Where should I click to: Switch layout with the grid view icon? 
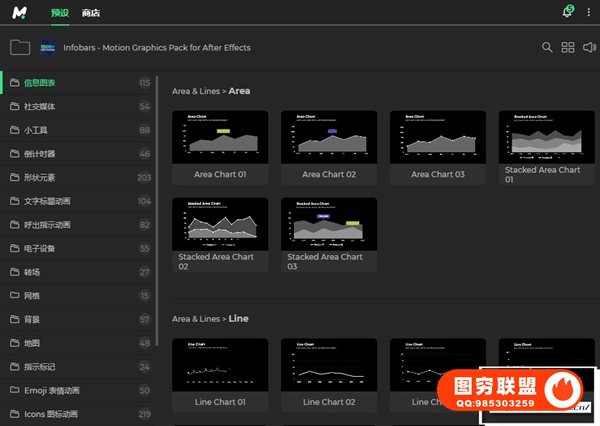click(568, 47)
